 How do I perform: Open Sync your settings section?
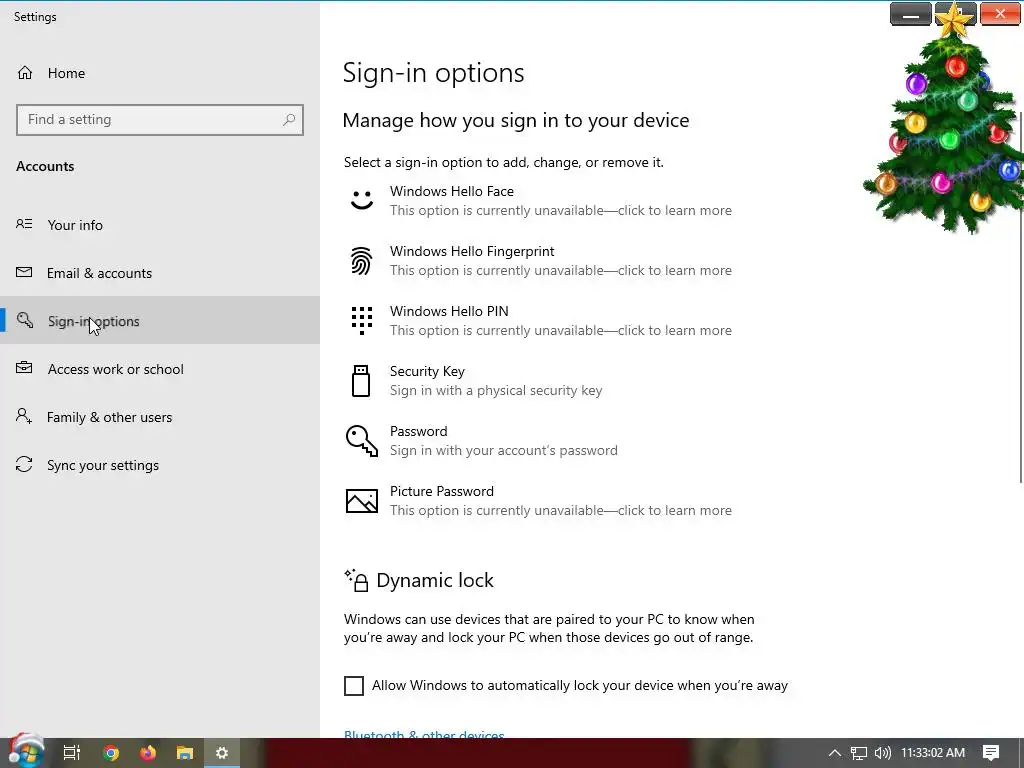[x=160, y=465]
